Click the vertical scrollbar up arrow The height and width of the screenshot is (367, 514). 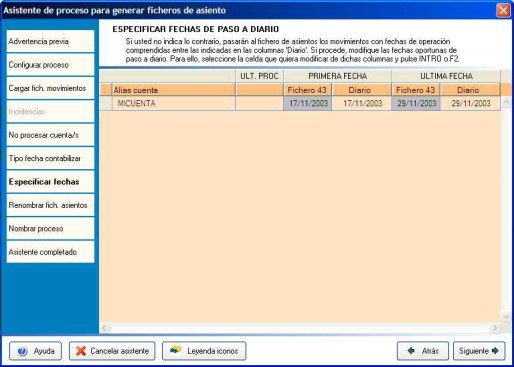[506, 102]
